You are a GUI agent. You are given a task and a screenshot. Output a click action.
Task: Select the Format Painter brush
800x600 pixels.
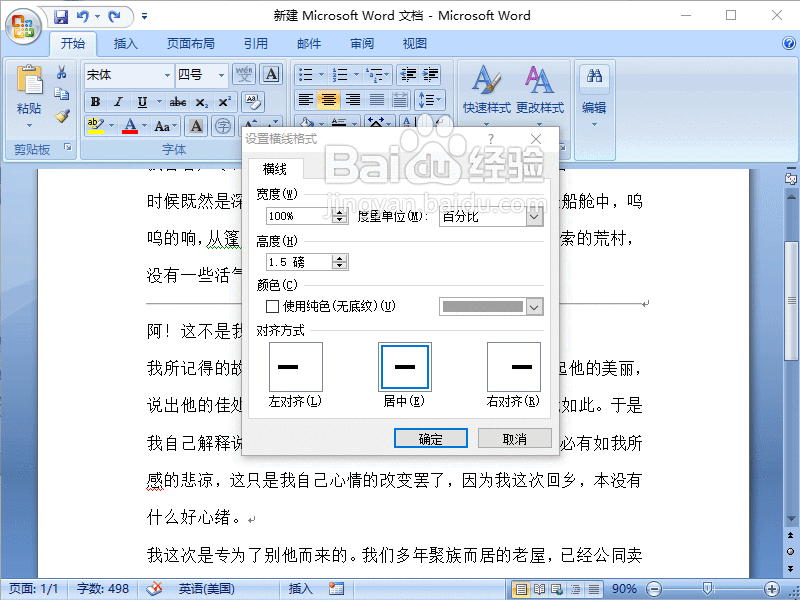(x=62, y=116)
